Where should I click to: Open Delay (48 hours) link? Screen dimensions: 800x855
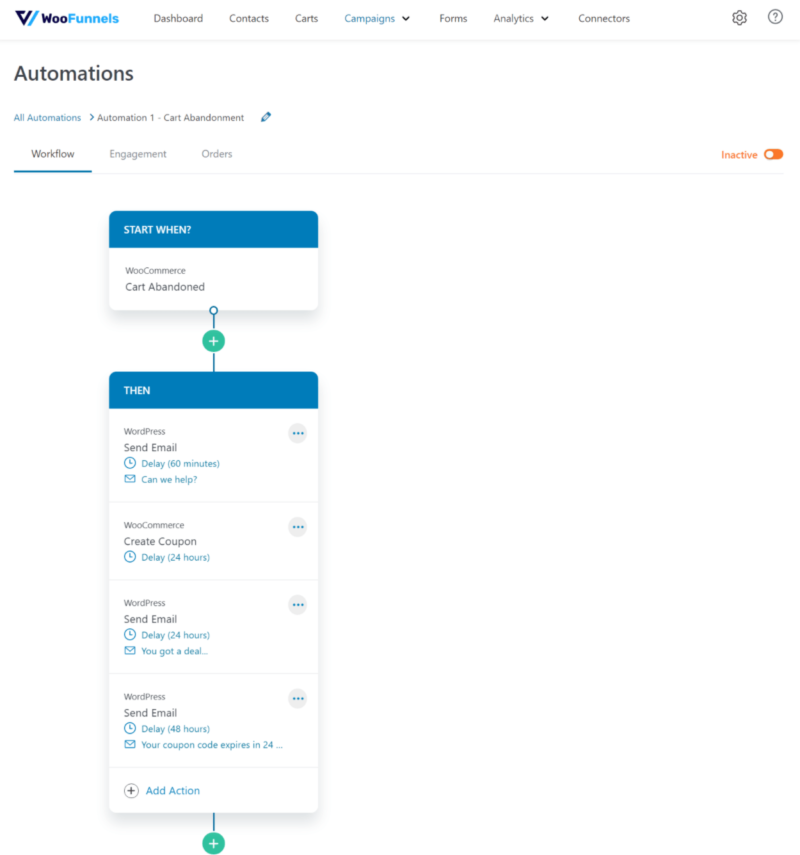(x=176, y=729)
